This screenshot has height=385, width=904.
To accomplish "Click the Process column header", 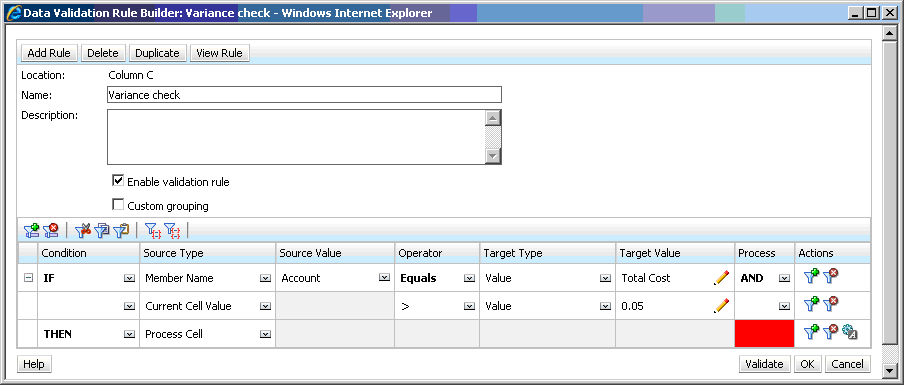I will coord(764,253).
